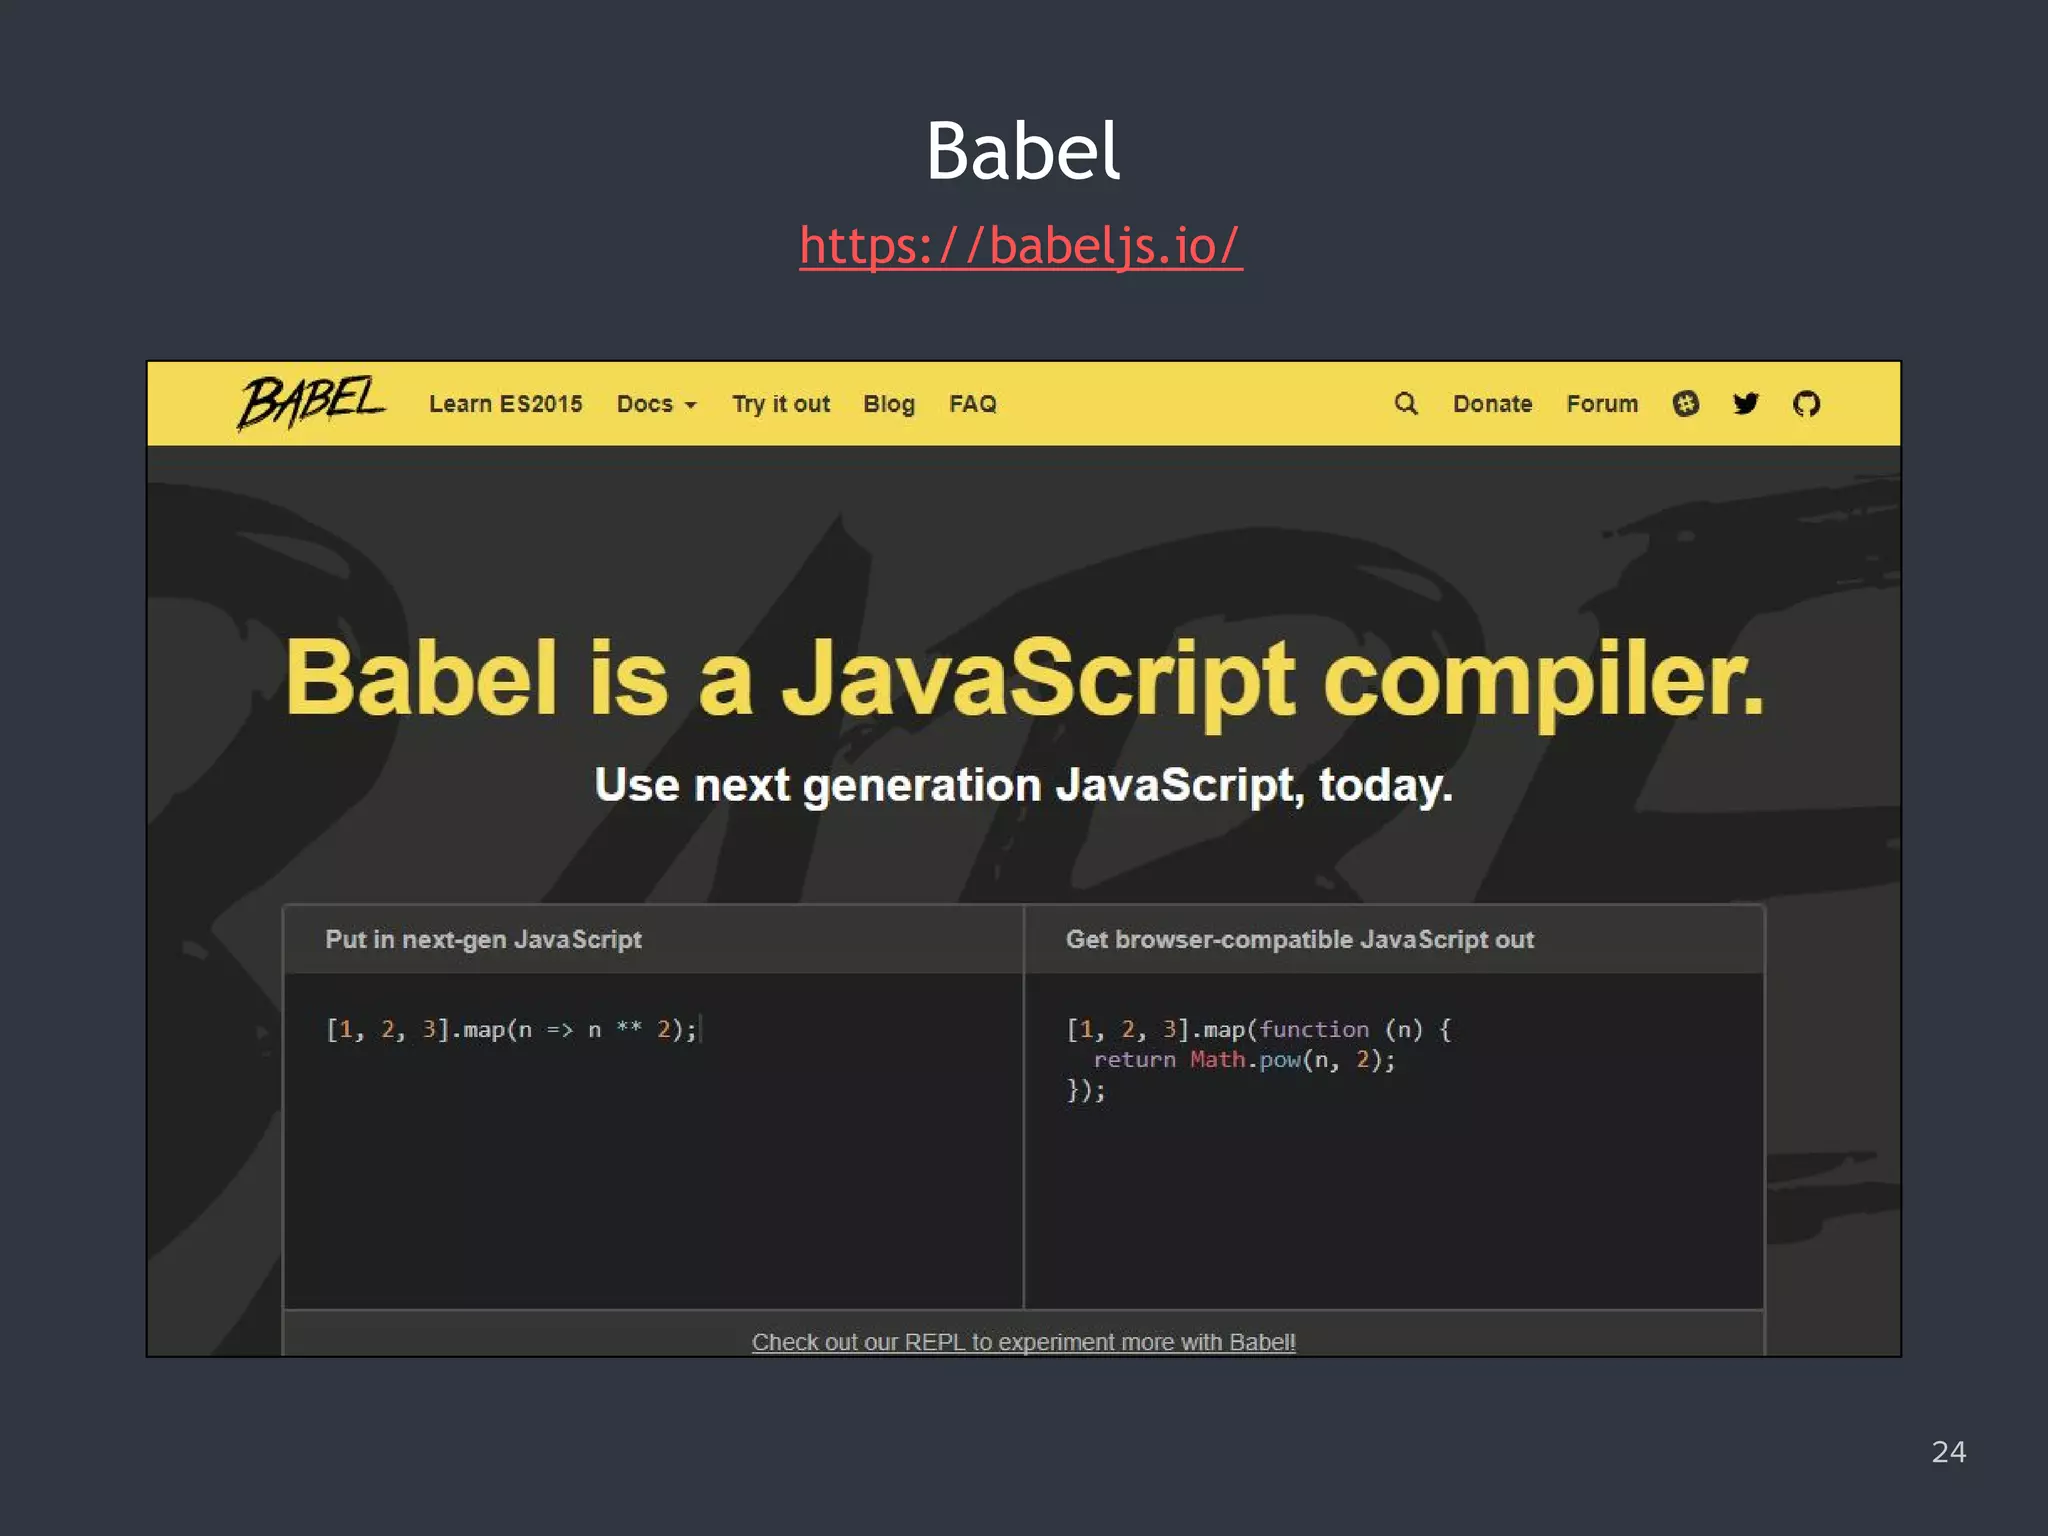Go to Learn ES2015 page
Image resolution: width=2048 pixels, height=1536 pixels.
[505, 404]
